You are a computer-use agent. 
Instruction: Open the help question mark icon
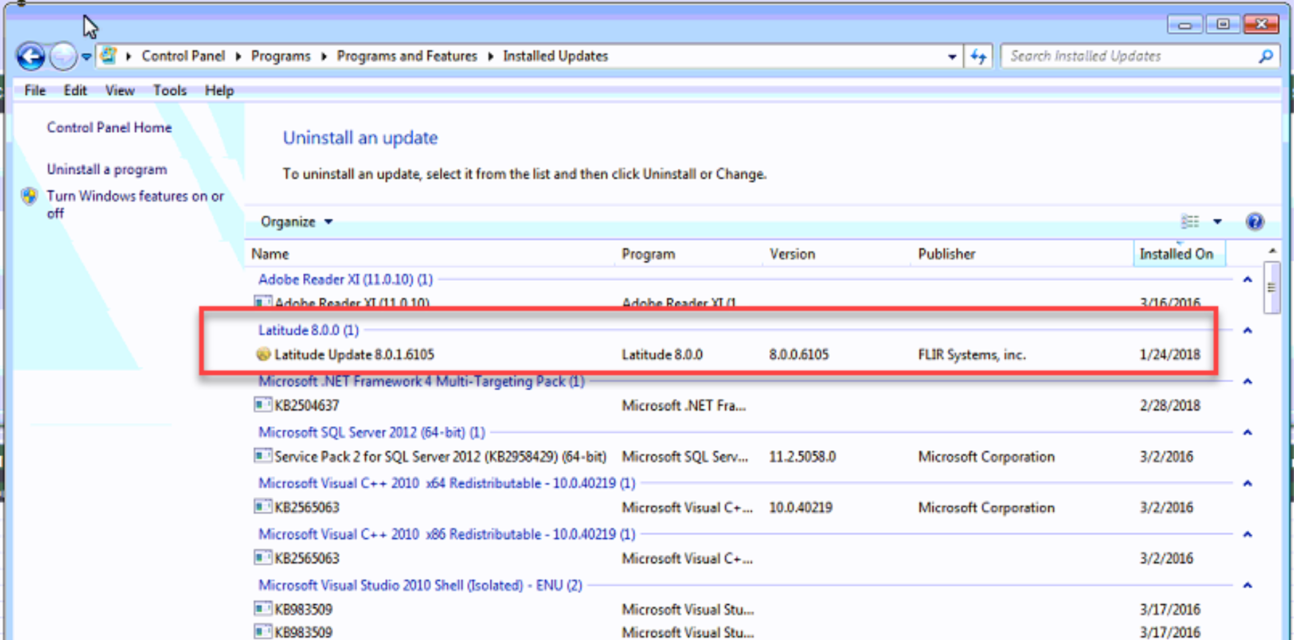point(1255,222)
